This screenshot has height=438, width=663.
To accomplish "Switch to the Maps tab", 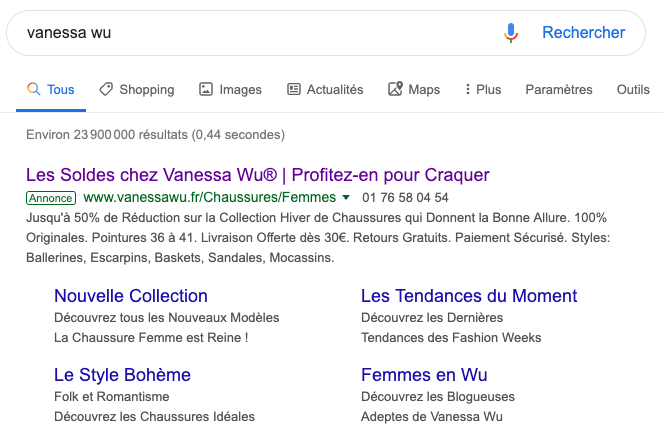I will 414,89.
